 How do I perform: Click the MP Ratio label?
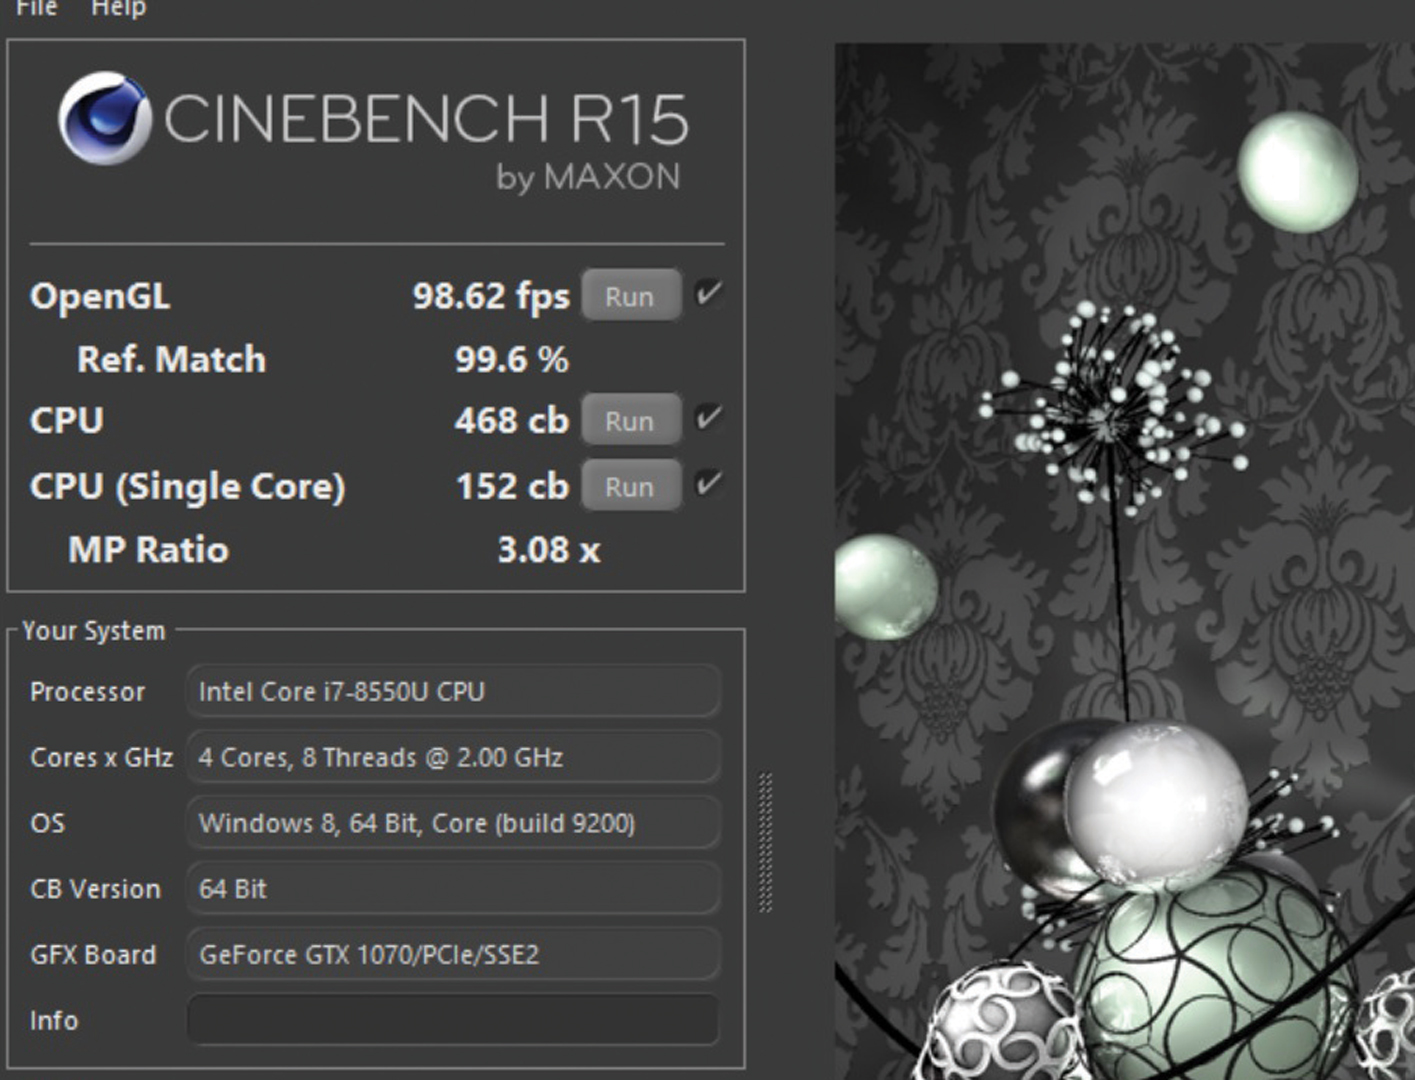pyautogui.click(x=148, y=550)
